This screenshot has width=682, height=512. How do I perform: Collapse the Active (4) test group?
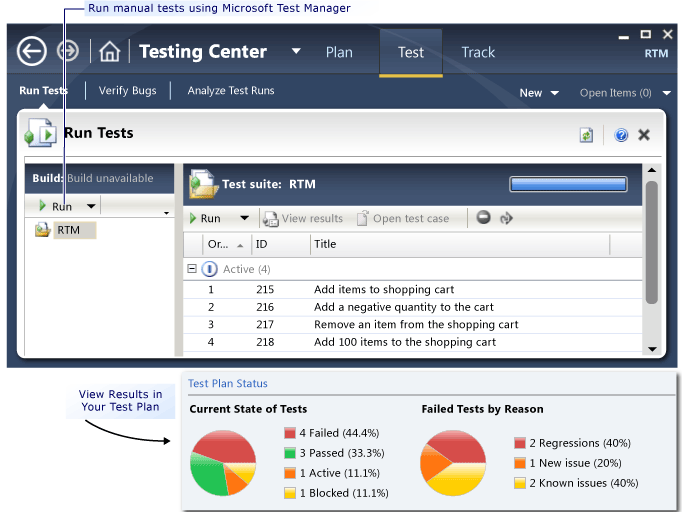click(x=191, y=269)
